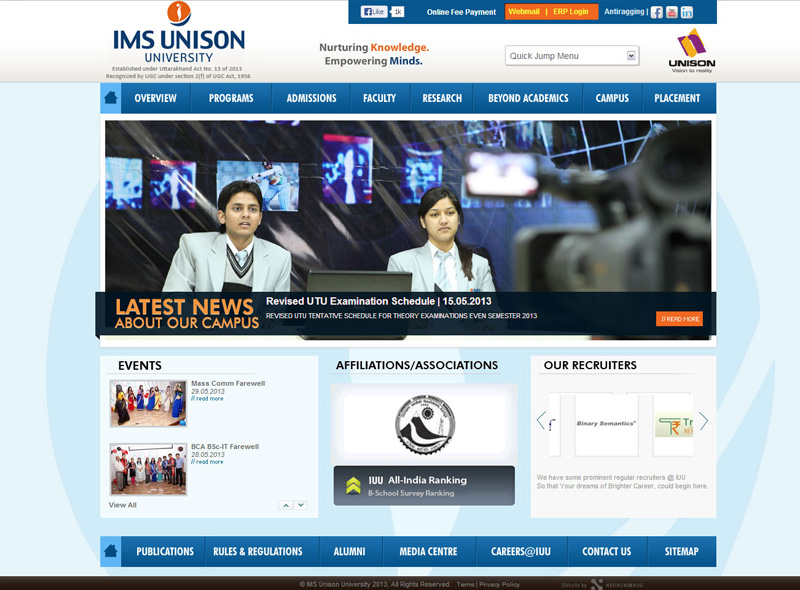Click the home icon in bottom navigation bar
The height and width of the screenshot is (590, 800).
tap(111, 551)
